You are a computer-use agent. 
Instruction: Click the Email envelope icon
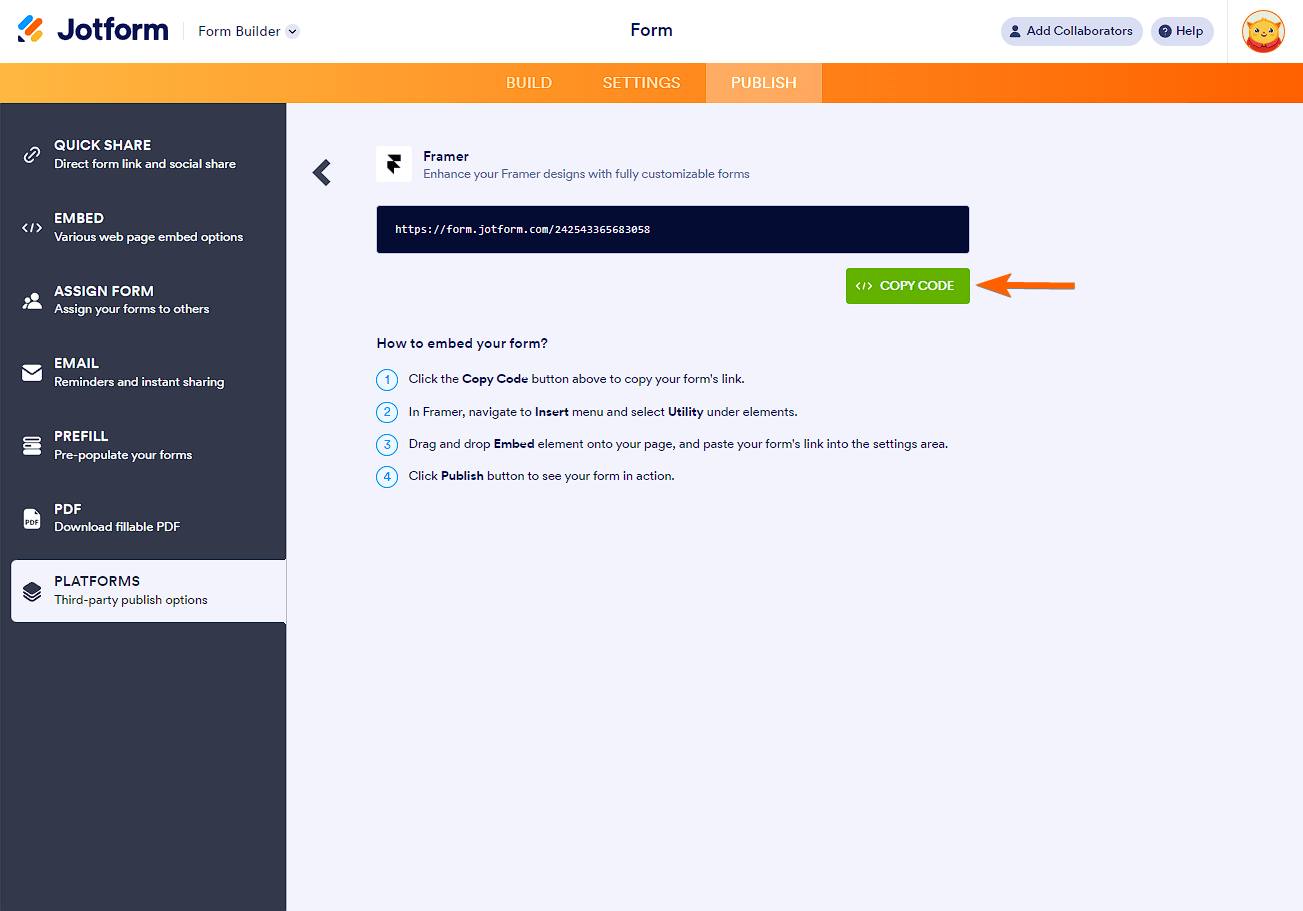(32, 373)
